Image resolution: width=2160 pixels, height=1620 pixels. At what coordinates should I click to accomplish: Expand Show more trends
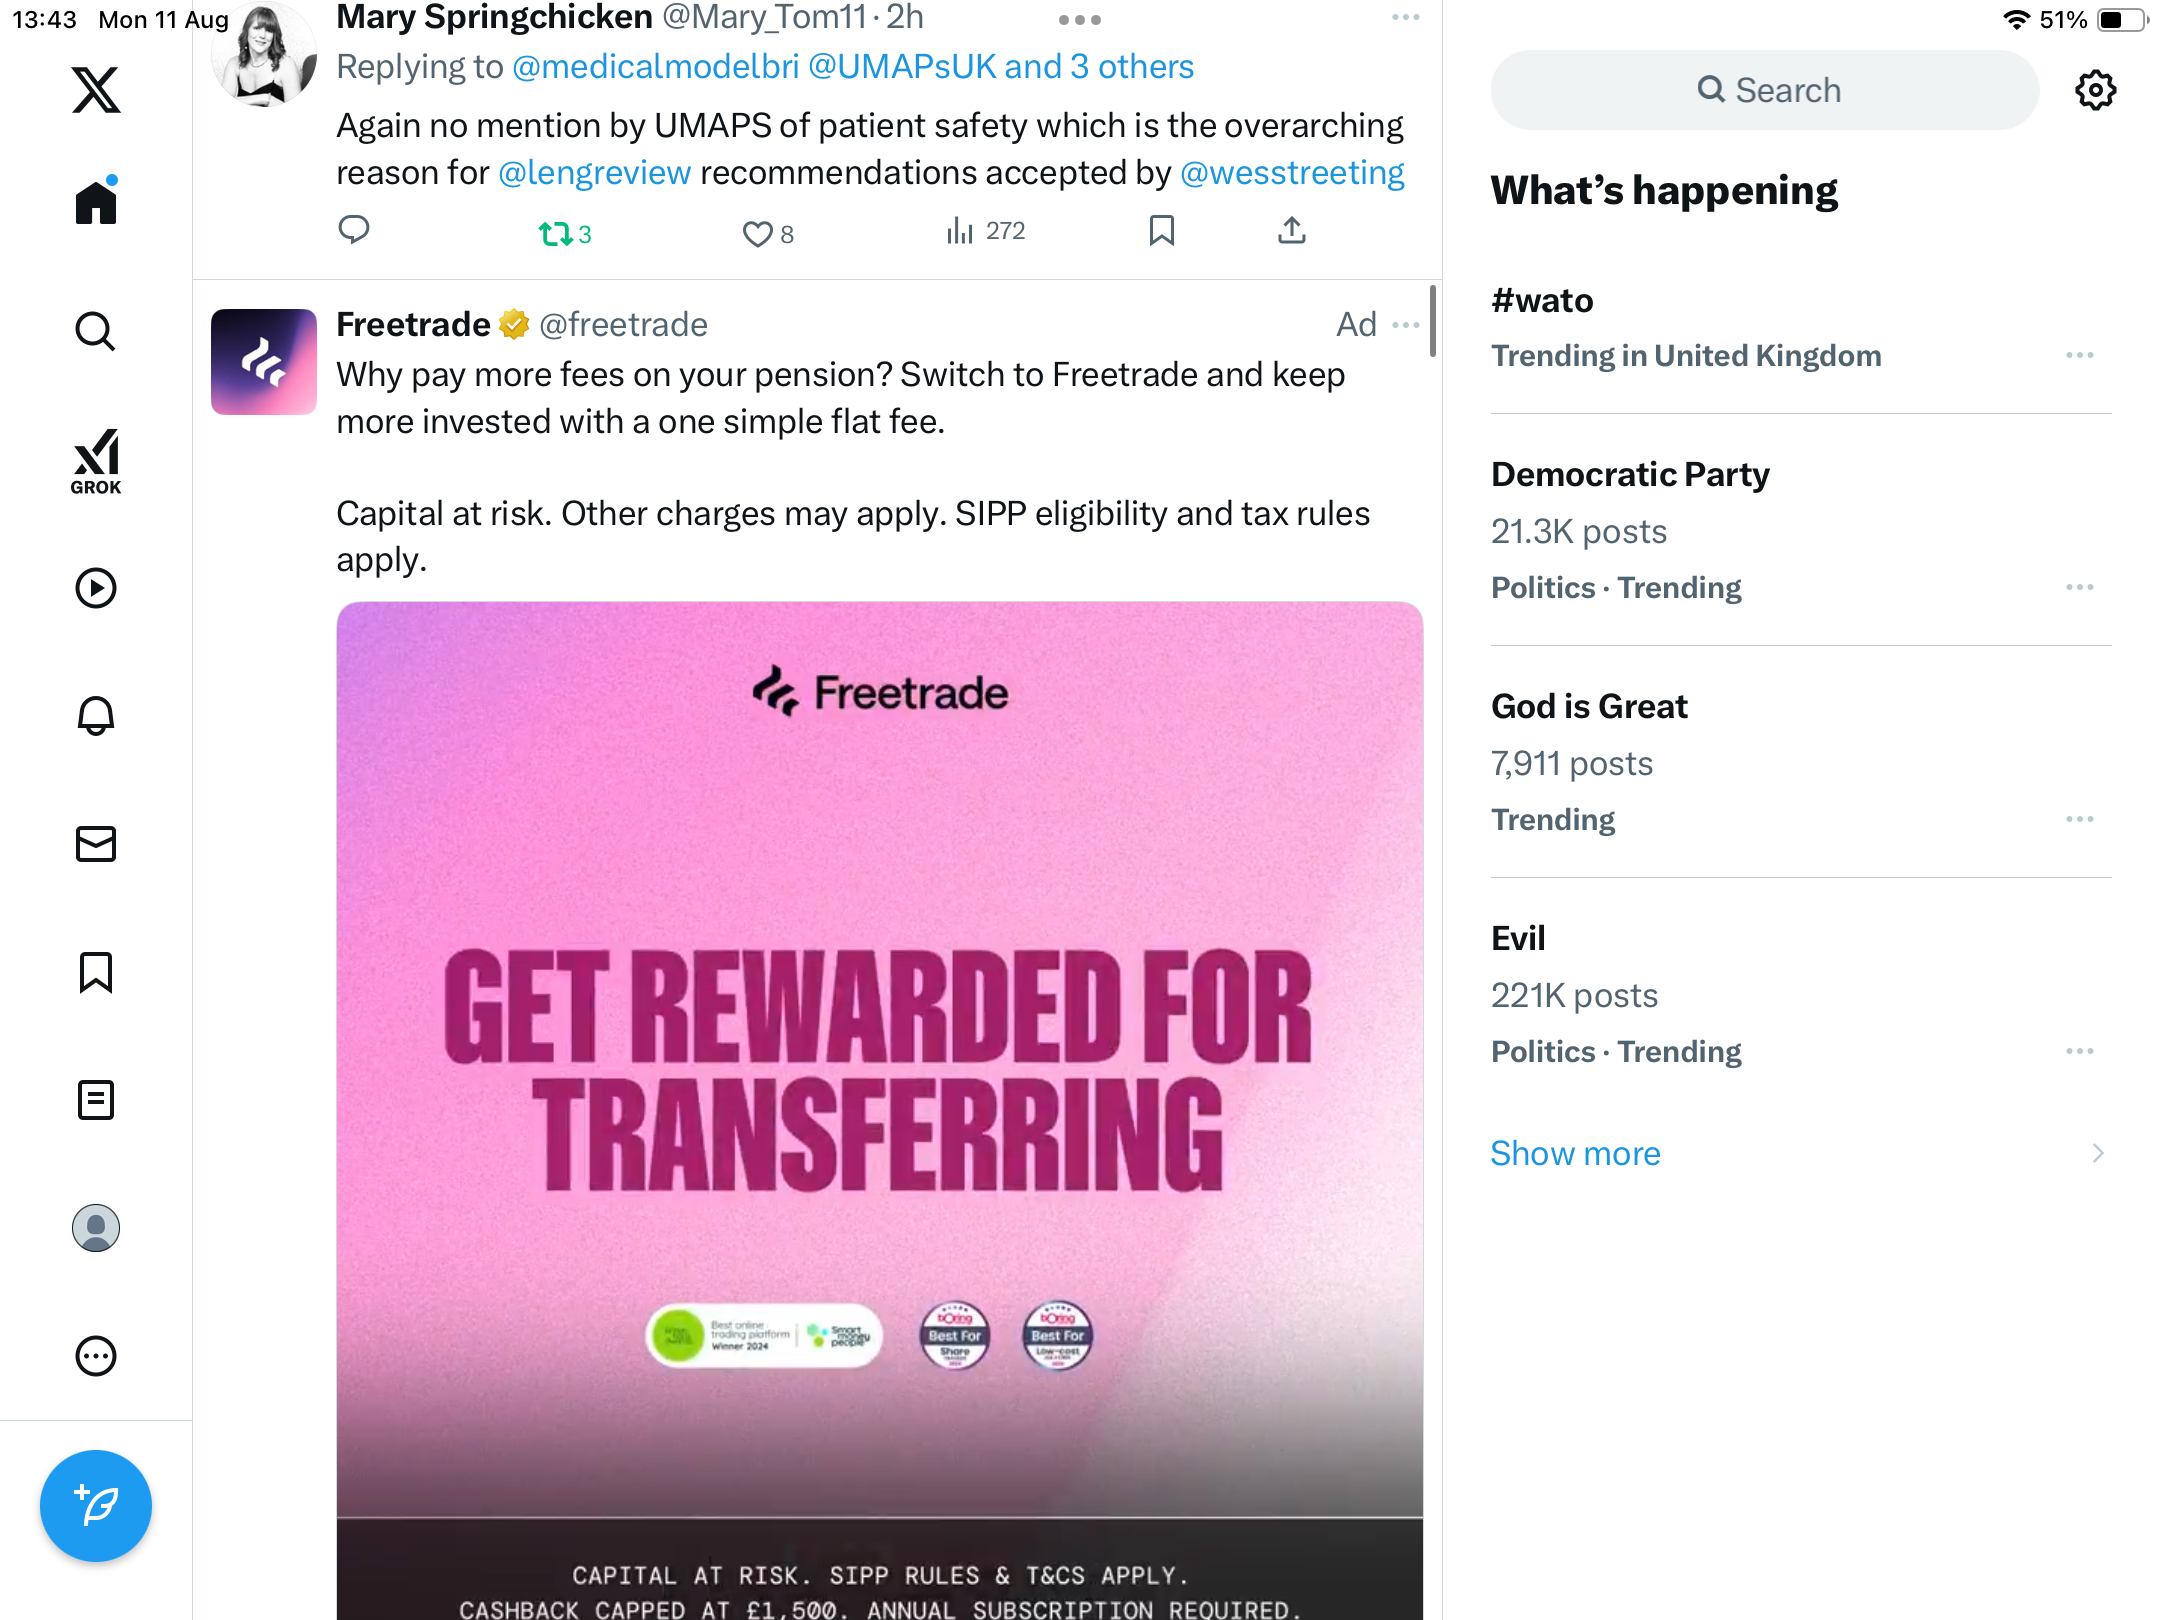(1576, 1153)
